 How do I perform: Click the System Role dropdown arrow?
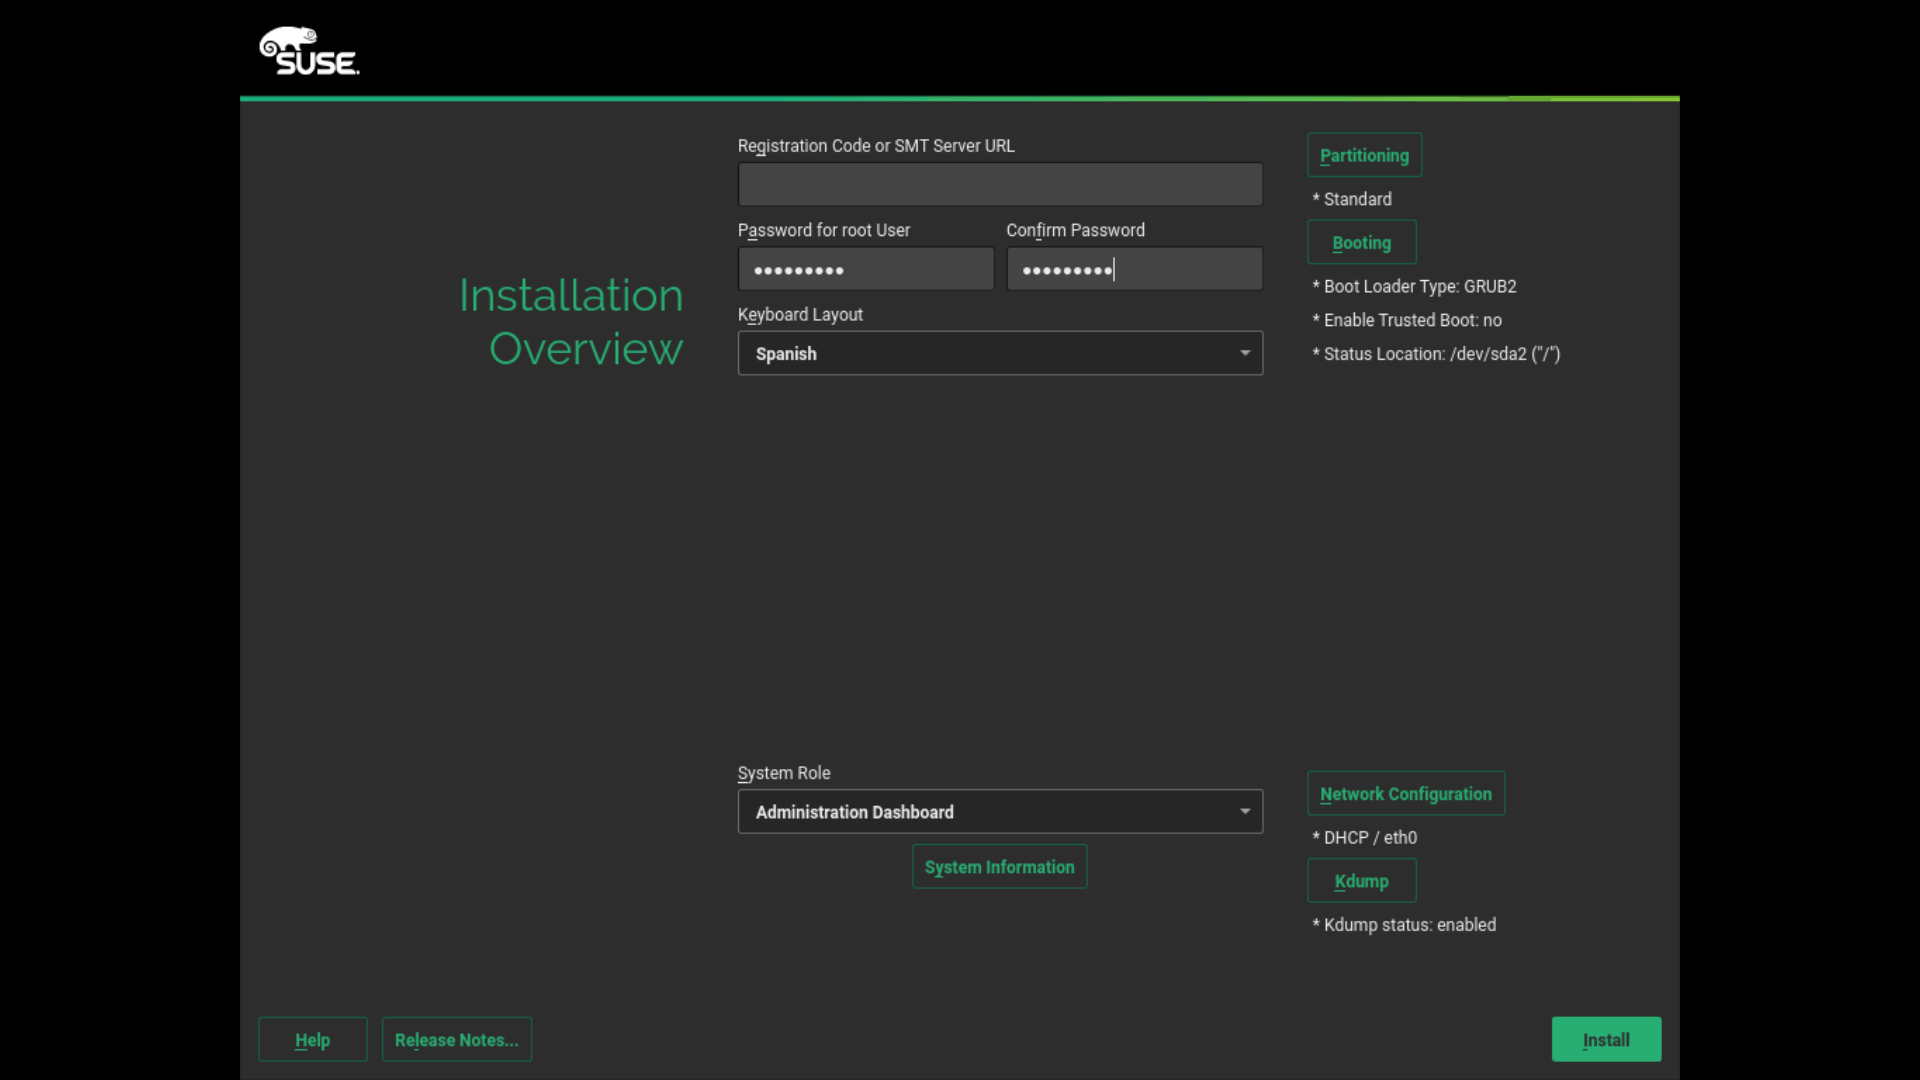[1243, 811]
